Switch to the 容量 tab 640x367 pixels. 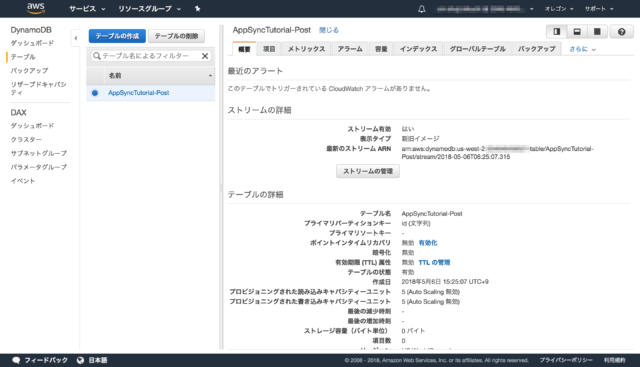click(x=381, y=49)
